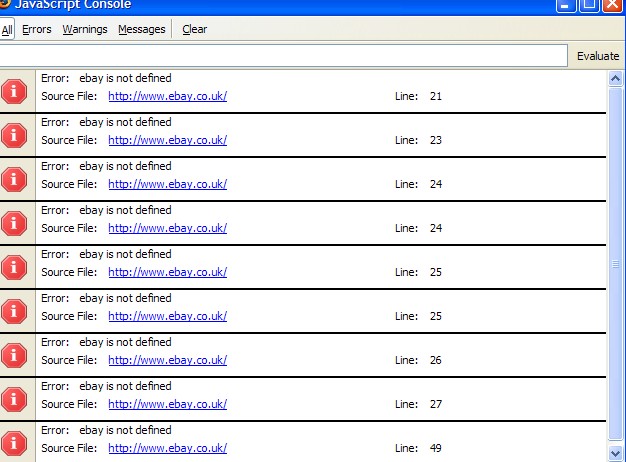Filter console by Errors
The height and width of the screenshot is (462, 626).
[37, 29]
